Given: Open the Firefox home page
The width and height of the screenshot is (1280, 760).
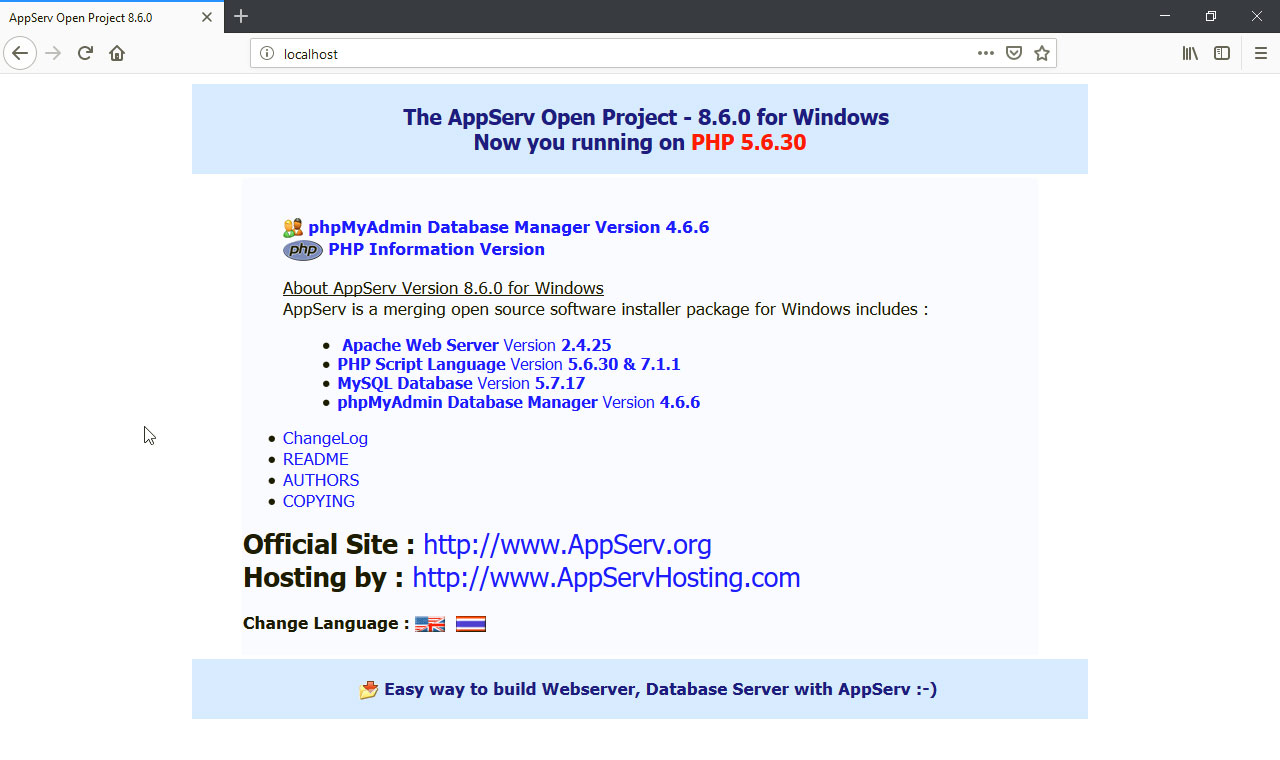Looking at the screenshot, I should [x=117, y=53].
